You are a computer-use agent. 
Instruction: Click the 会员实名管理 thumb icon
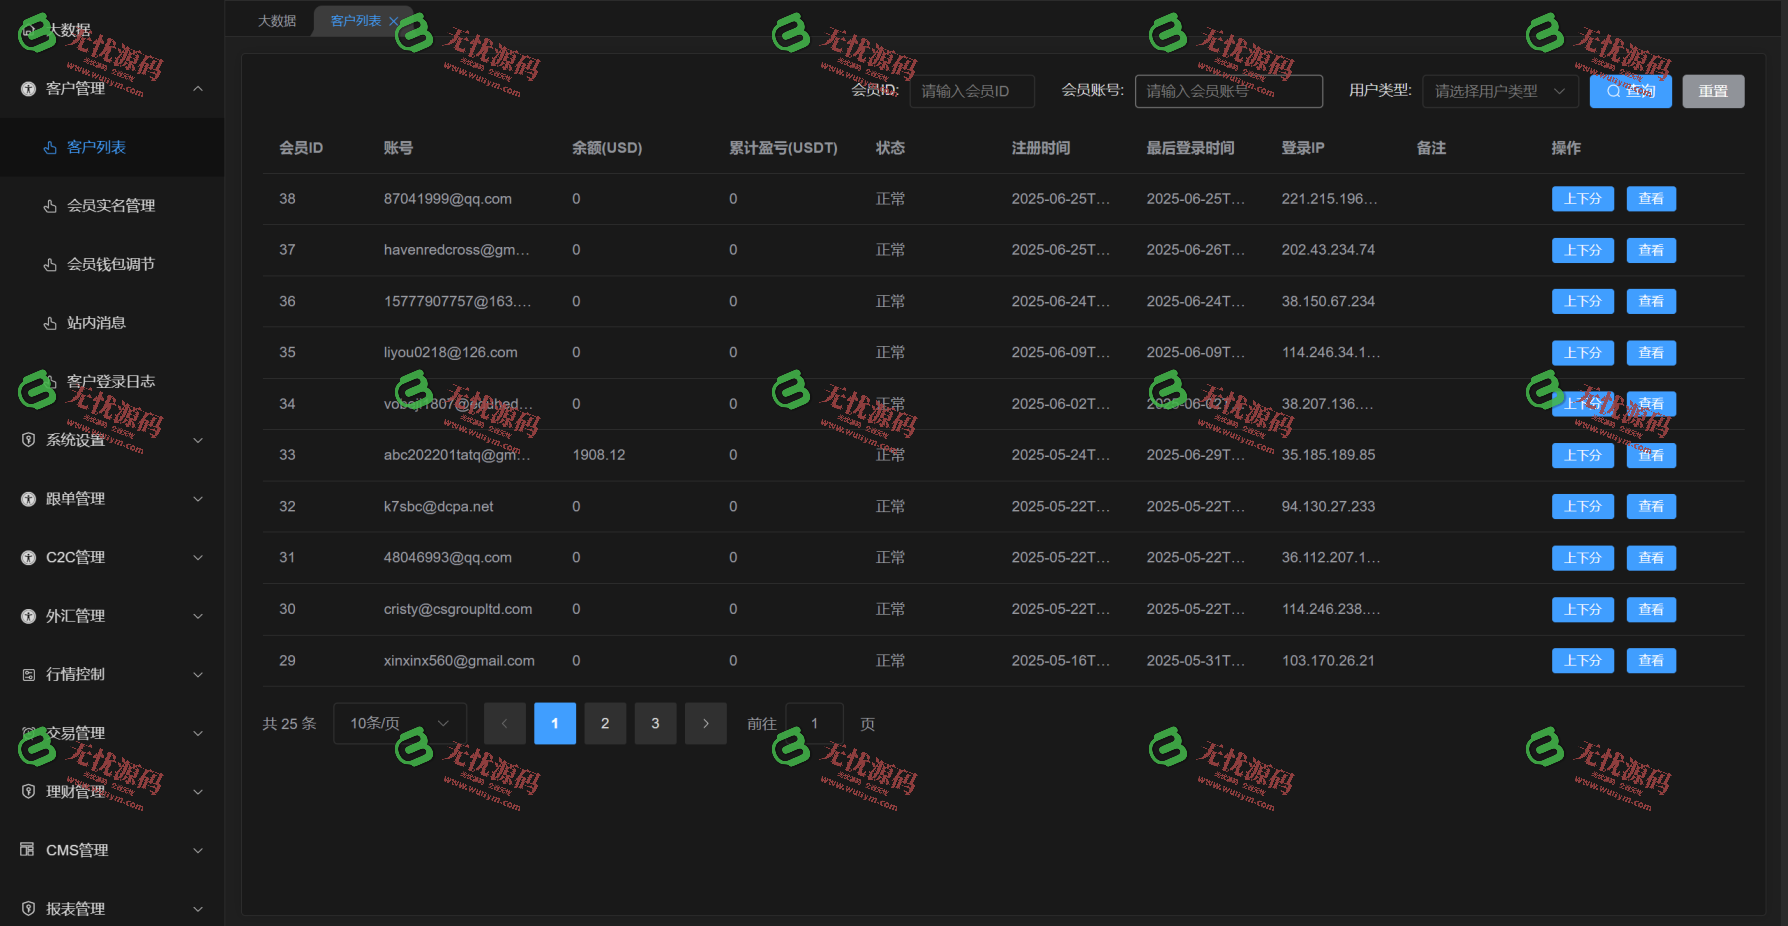(x=50, y=206)
